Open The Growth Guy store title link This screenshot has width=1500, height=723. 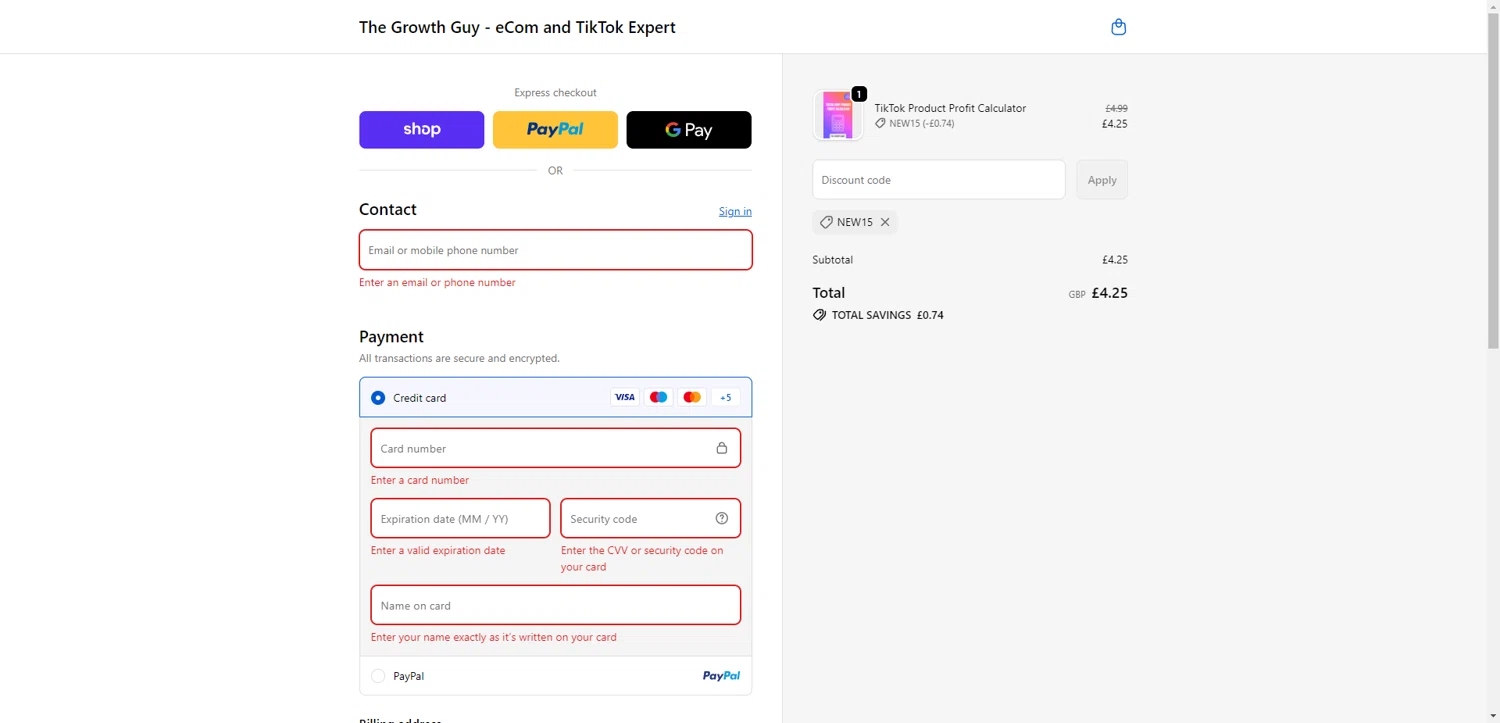(x=517, y=27)
